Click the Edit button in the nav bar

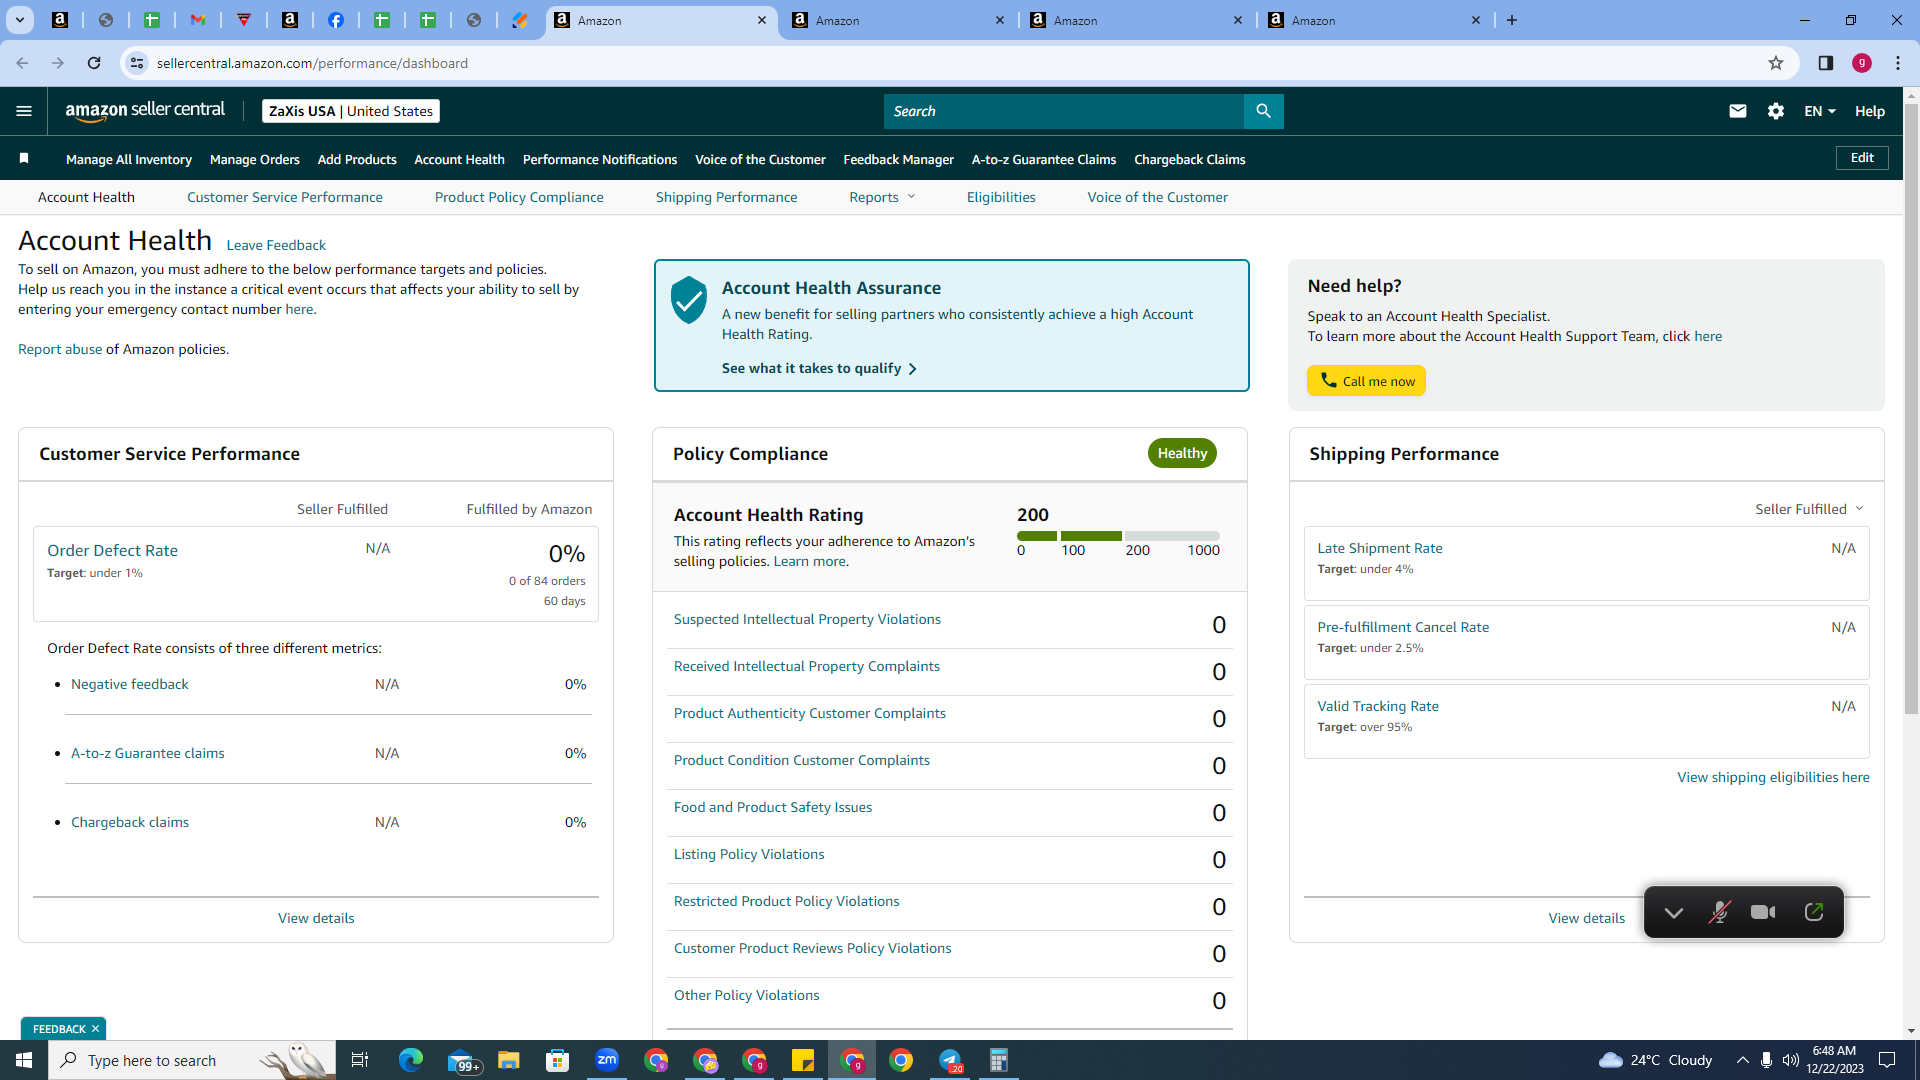point(1862,158)
